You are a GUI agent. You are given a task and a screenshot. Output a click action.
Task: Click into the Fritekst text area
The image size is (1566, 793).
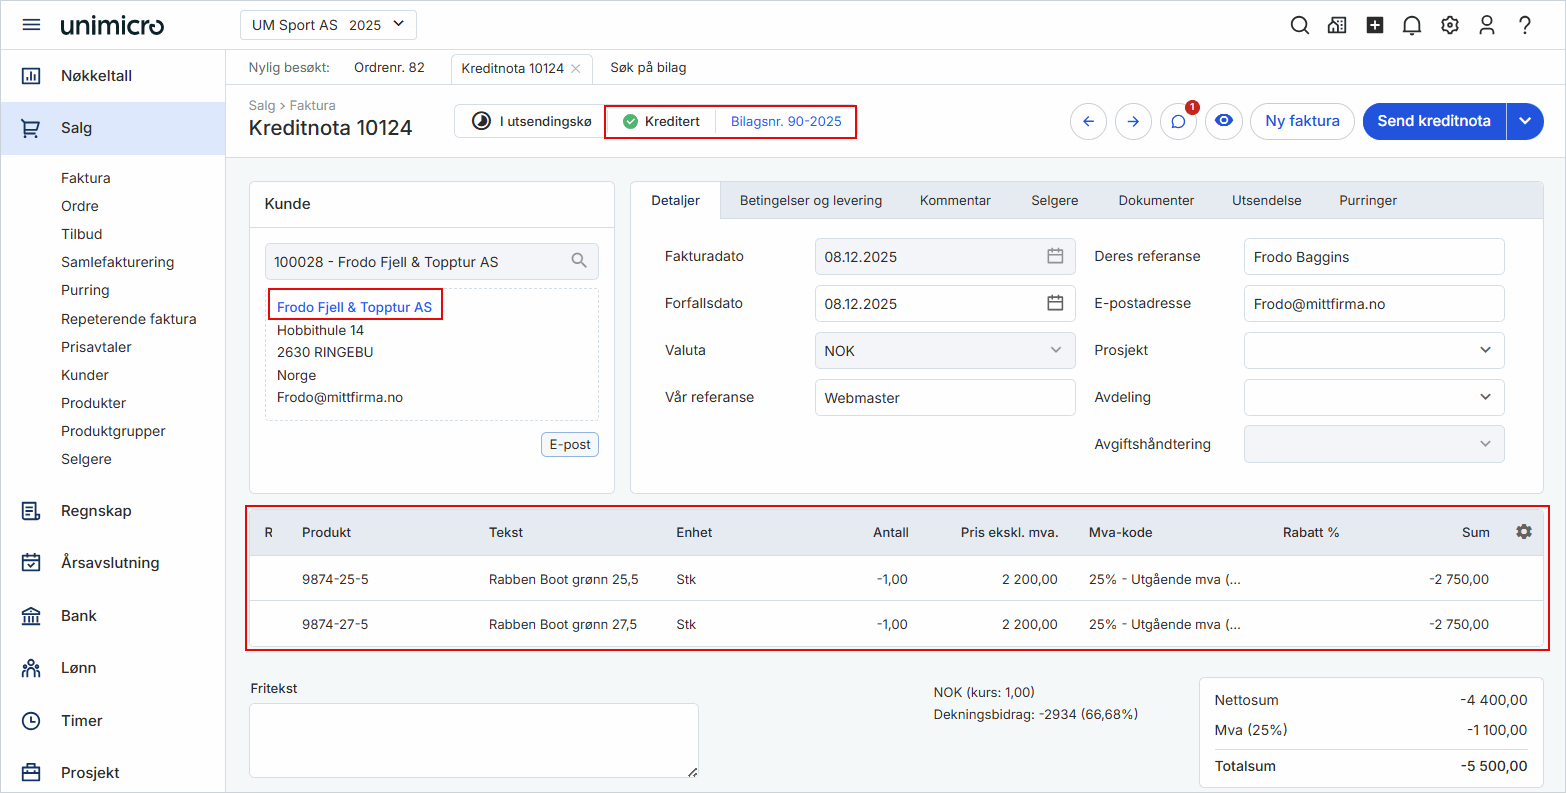pos(473,739)
